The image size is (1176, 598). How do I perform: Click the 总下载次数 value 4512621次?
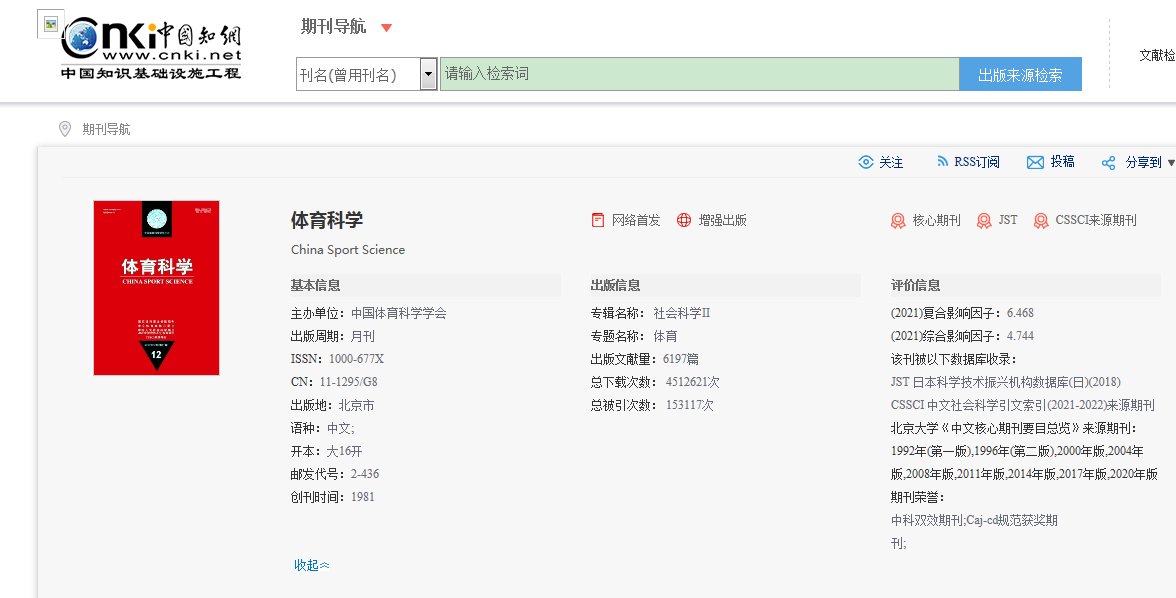[x=693, y=382]
